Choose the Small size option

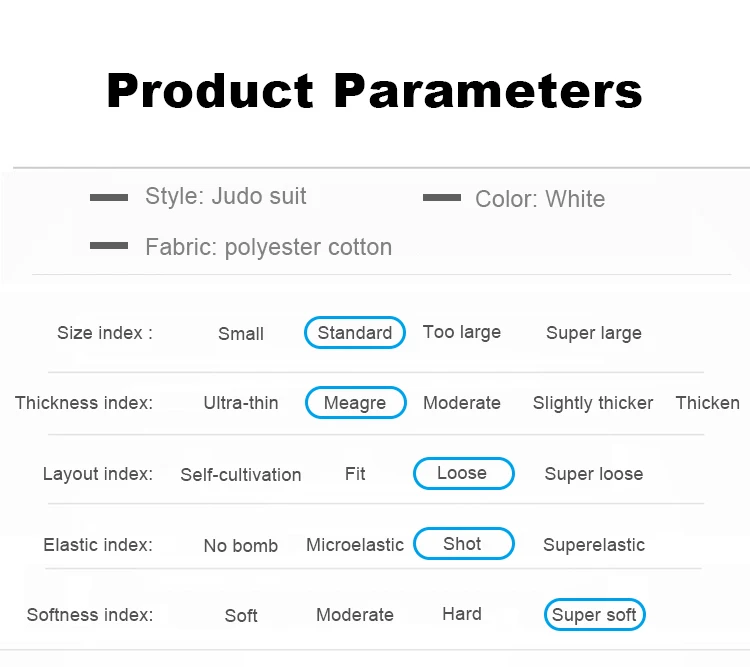tap(241, 334)
